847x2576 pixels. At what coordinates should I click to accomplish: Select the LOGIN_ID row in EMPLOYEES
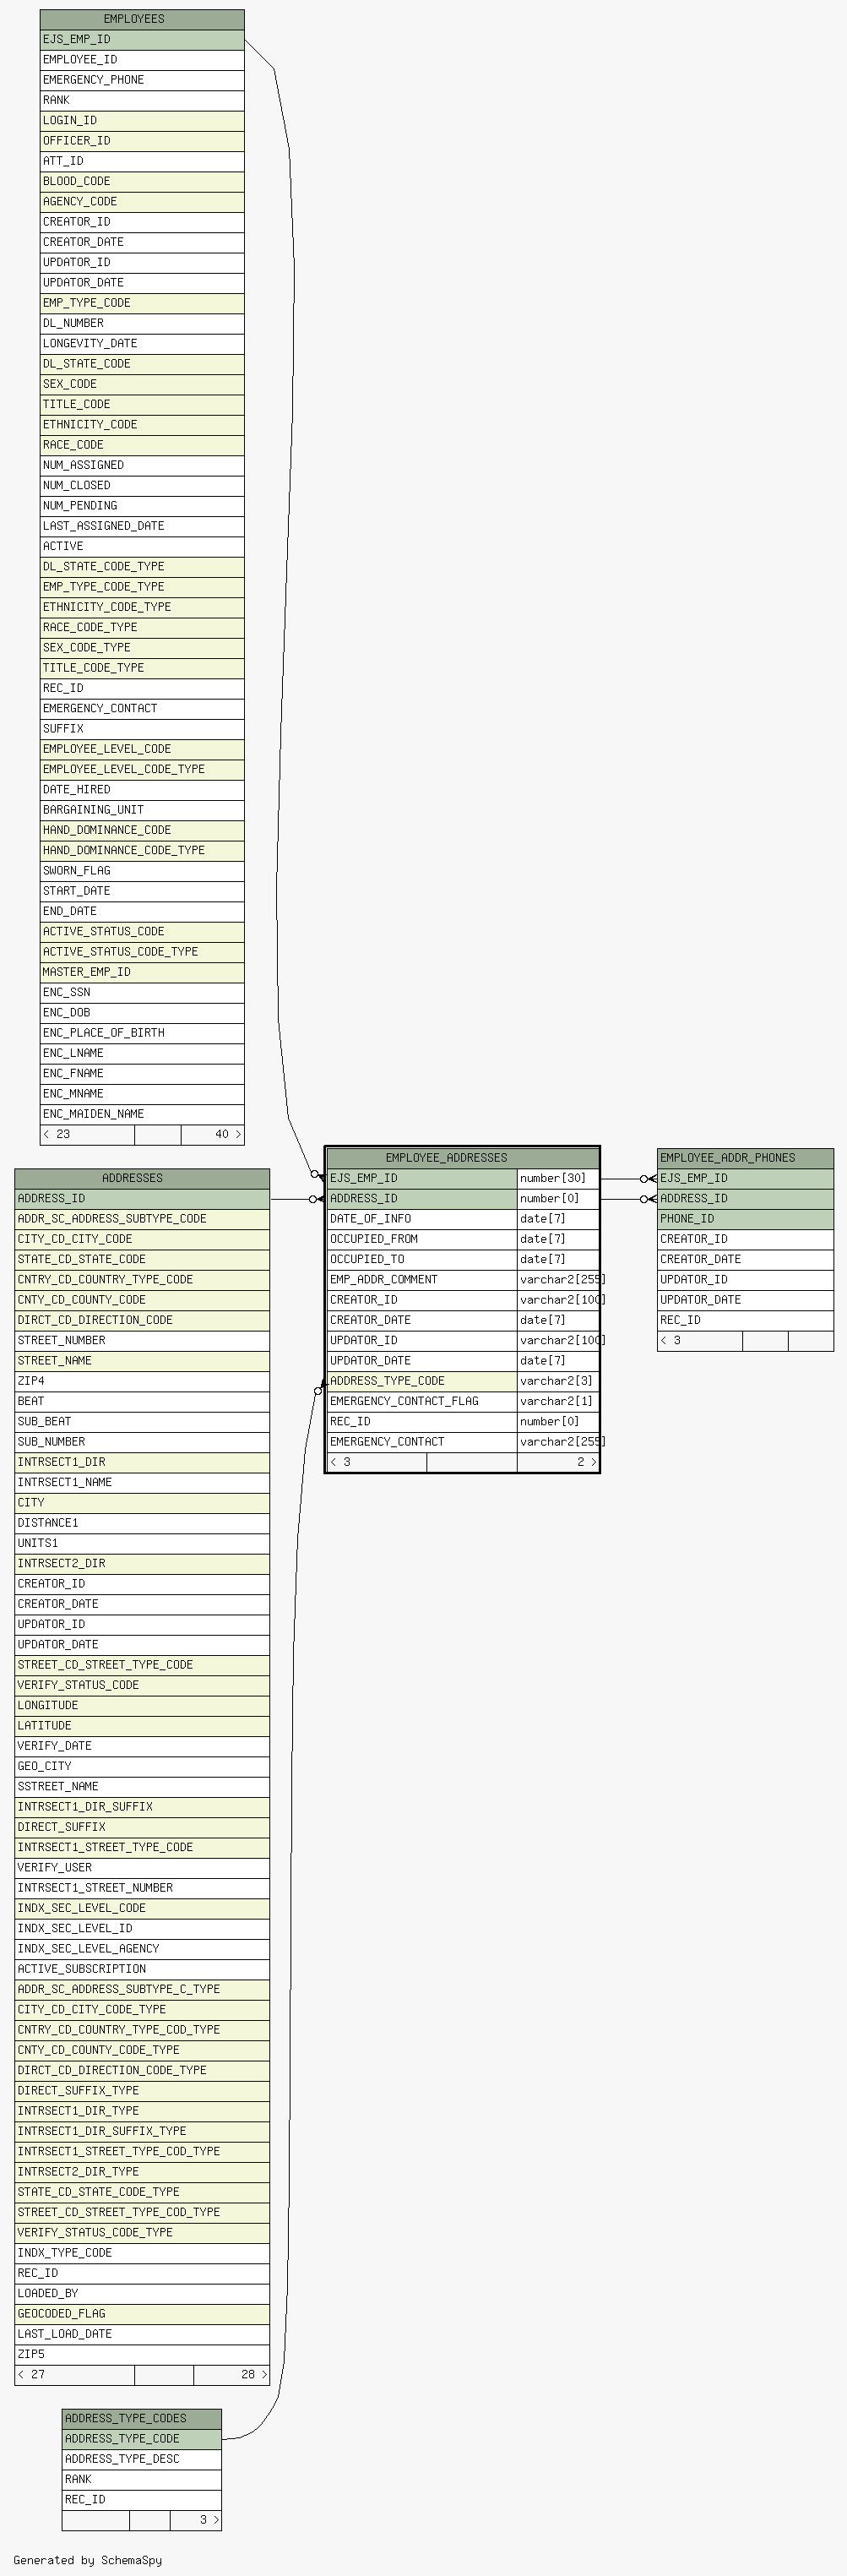[x=142, y=121]
